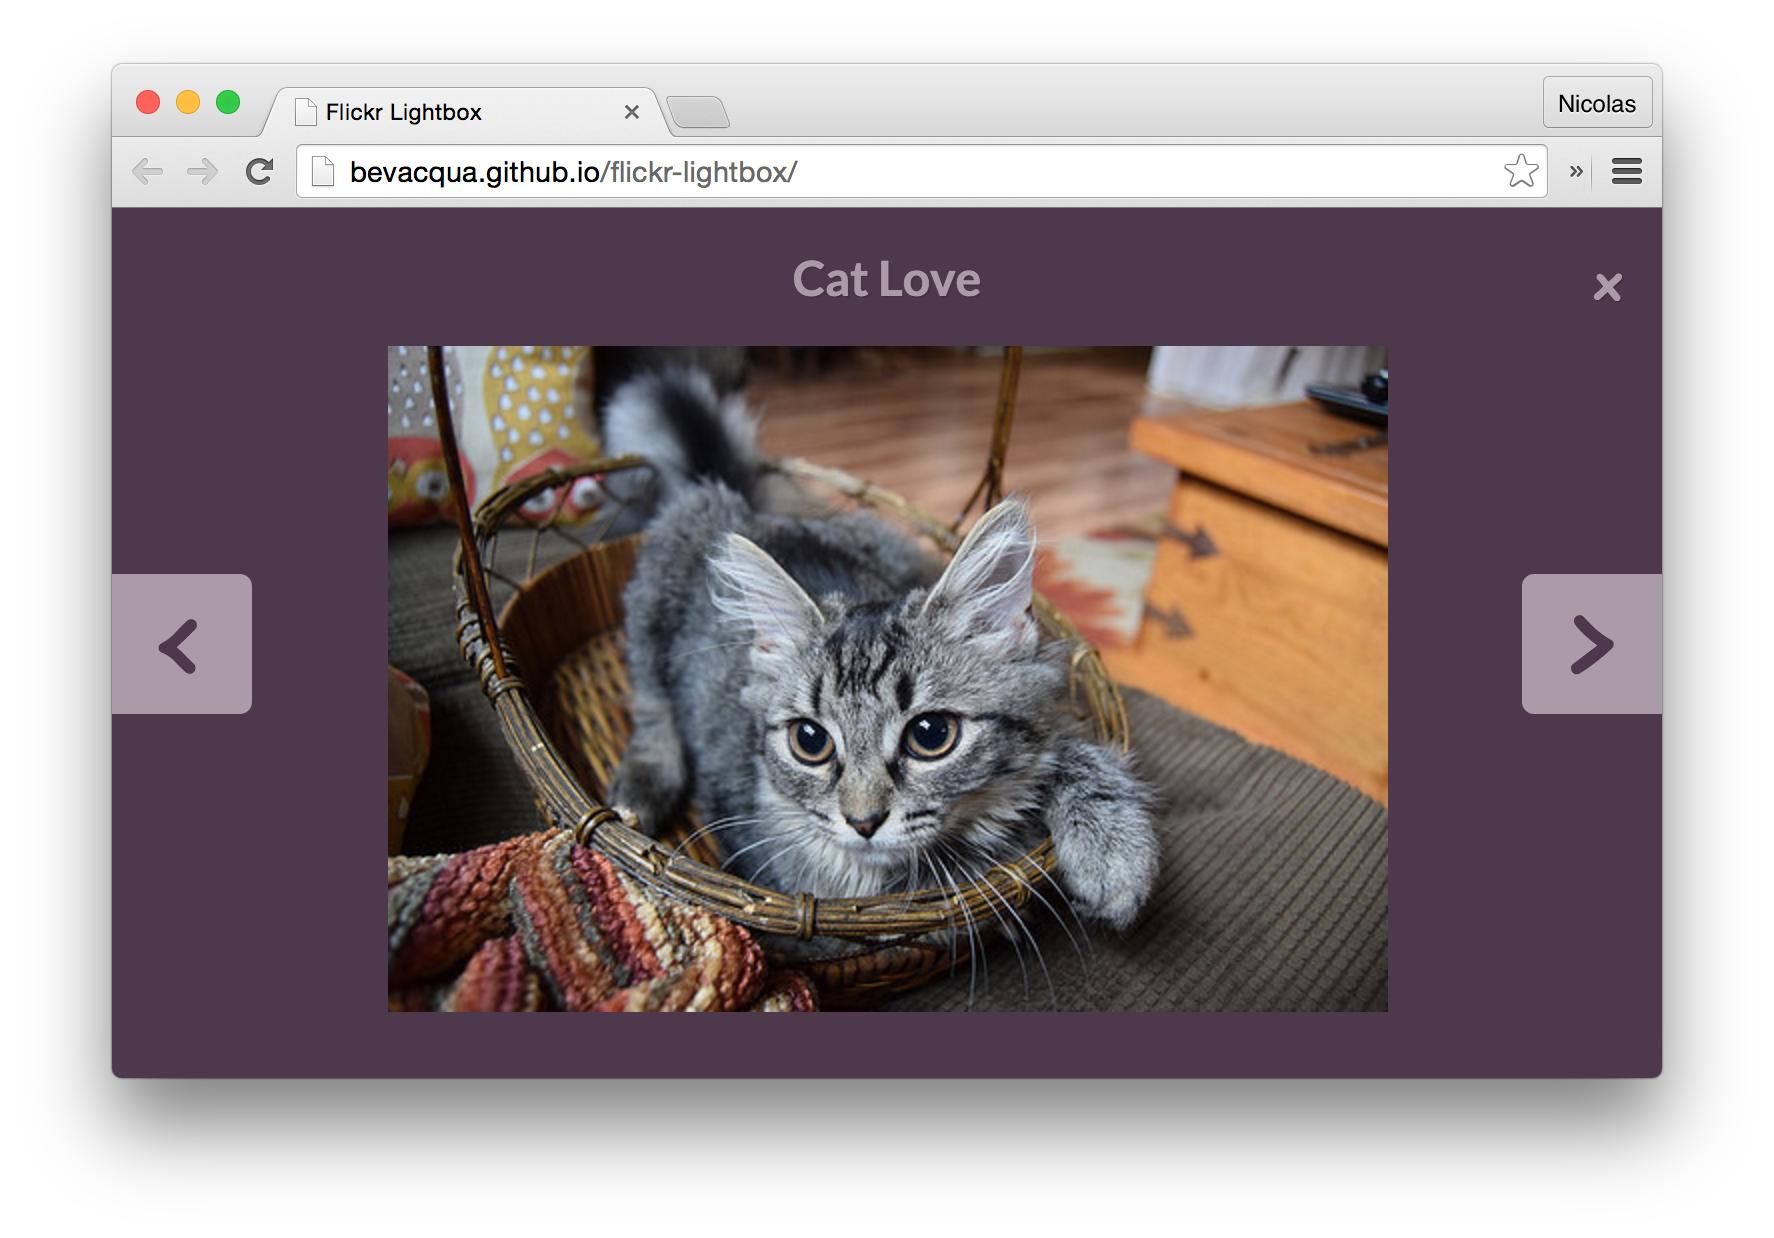Screen dimensions: 1774x1238
Task: Maximize the window with the green button
Action: pos(228,102)
